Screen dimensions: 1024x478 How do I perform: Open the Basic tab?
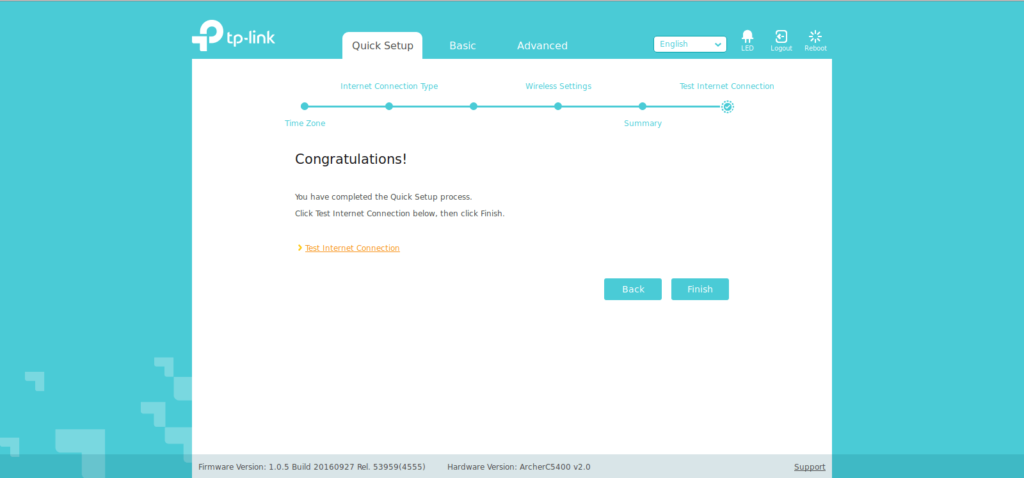click(x=462, y=46)
